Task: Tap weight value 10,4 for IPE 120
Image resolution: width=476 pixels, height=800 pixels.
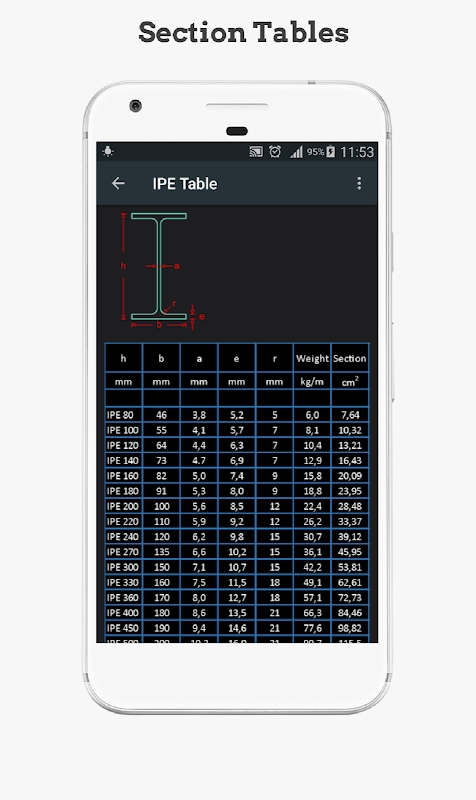Action: coord(312,445)
